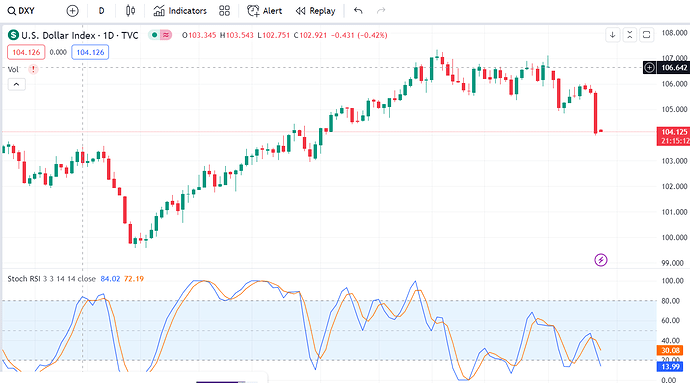Click the blue buy price 104.126

click(x=90, y=52)
